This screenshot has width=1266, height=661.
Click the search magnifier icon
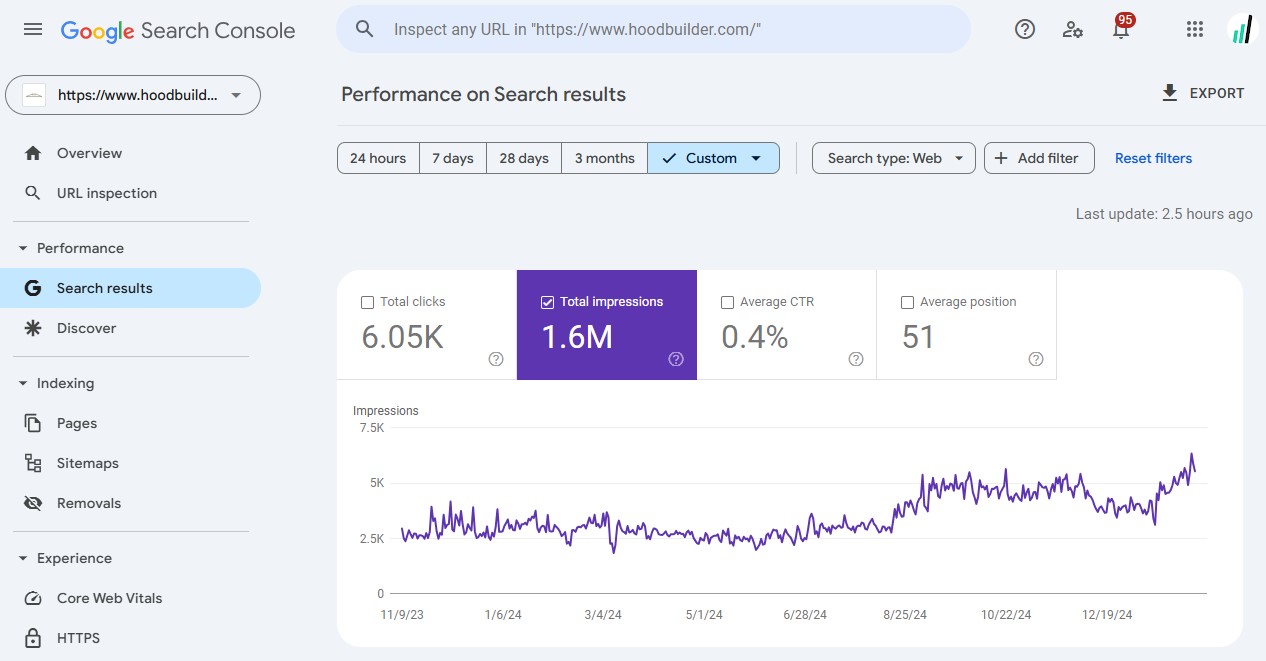(x=365, y=30)
